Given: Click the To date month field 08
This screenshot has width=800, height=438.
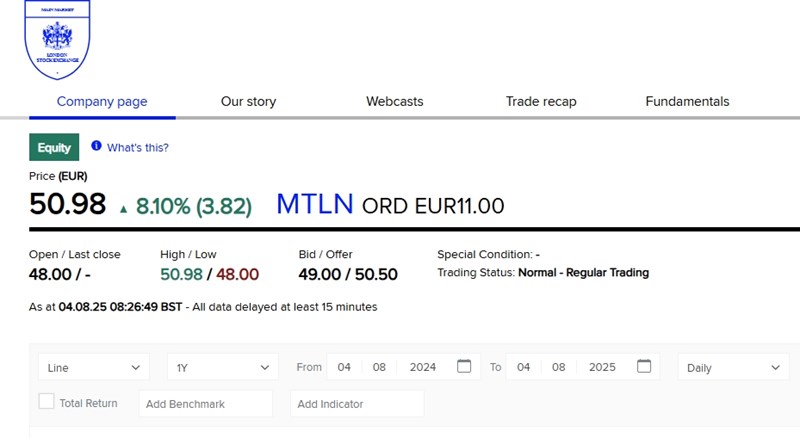Looking at the screenshot, I should (559, 367).
